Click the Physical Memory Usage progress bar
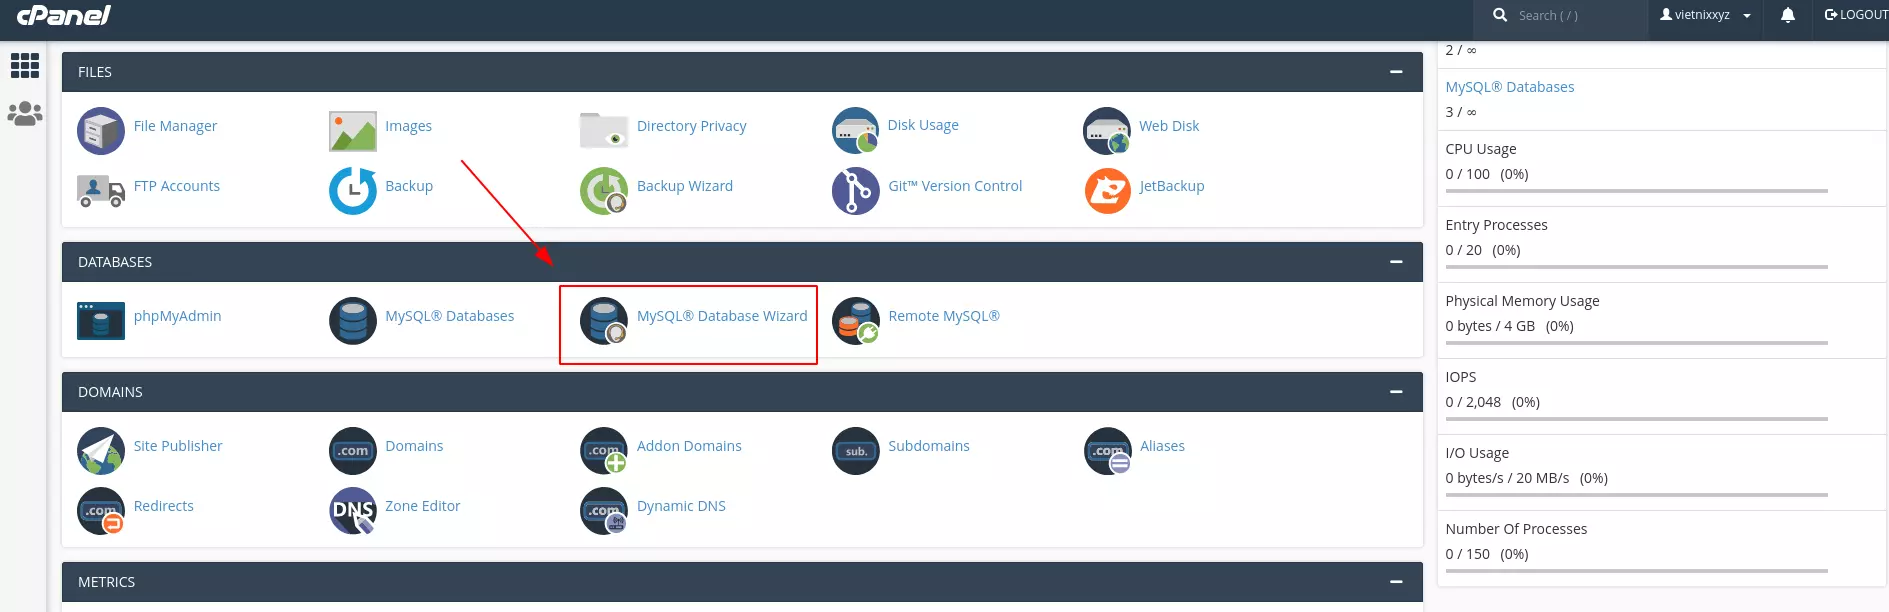This screenshot has height=612, width=1889. (x=1636, y=343)
